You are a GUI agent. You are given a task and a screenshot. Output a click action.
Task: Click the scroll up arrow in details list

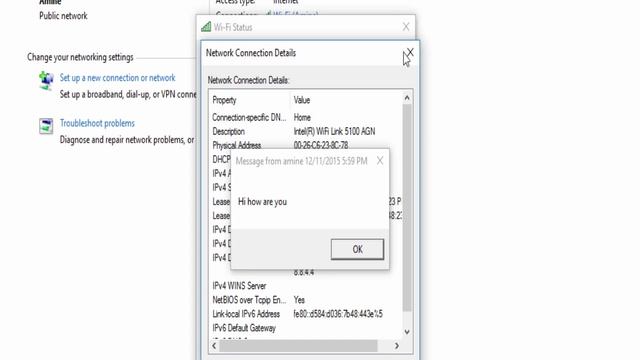(x=407, y=98)
